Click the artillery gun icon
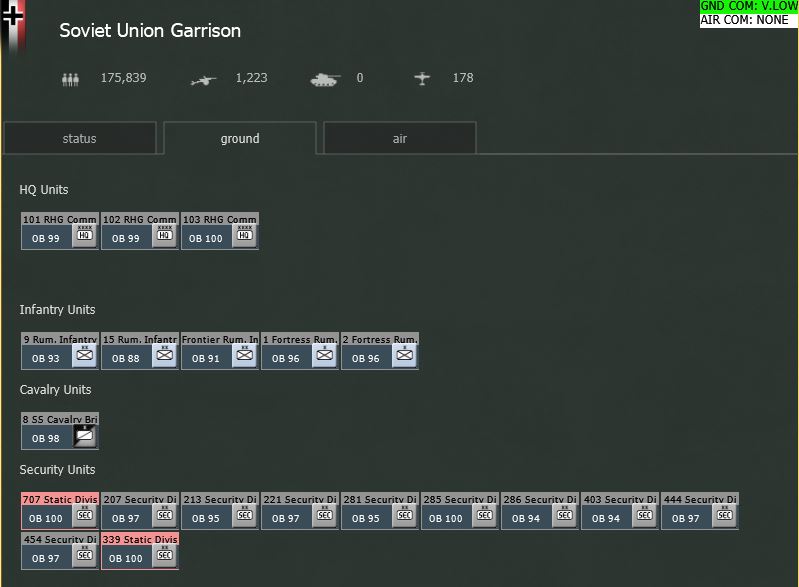 [203, 80]
